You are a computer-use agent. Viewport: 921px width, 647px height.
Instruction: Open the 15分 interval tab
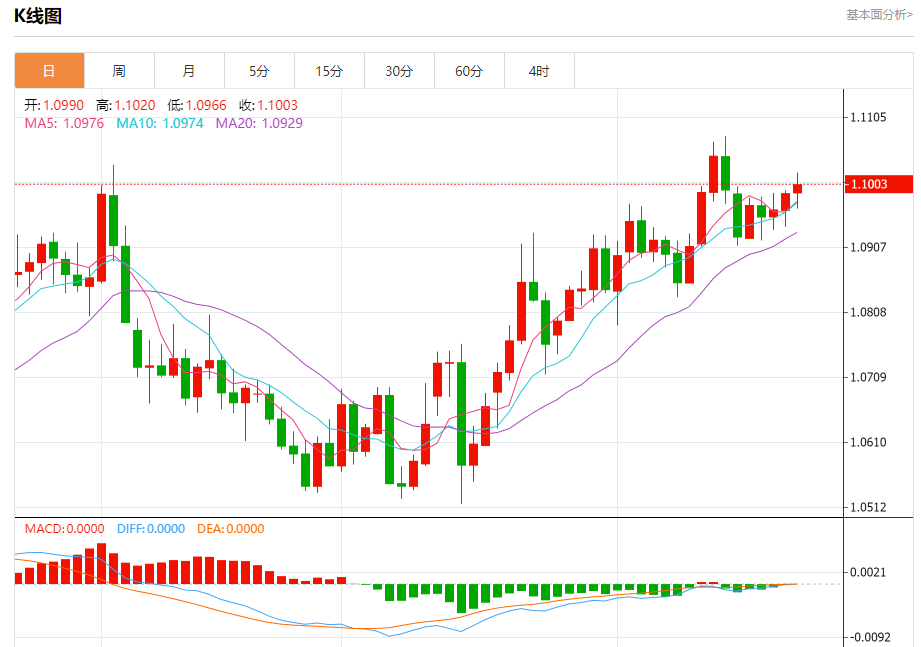[329, 71]
